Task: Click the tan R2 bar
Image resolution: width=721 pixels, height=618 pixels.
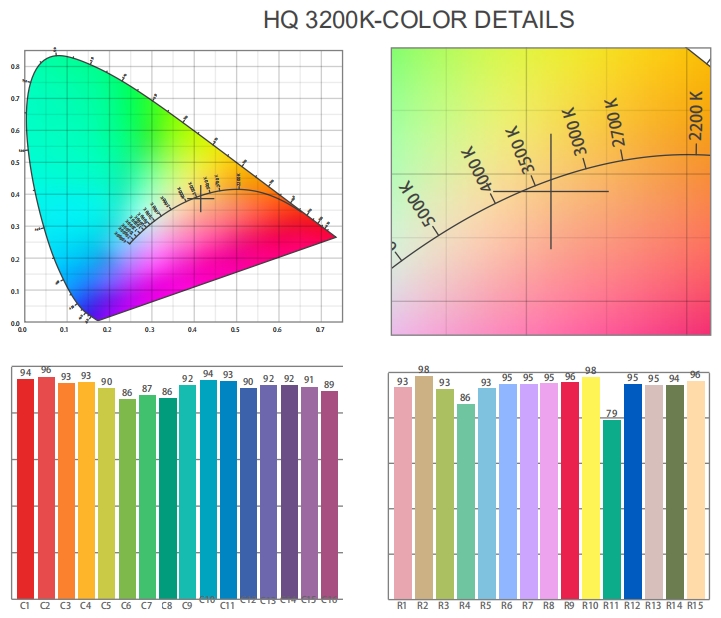Action: point(424,487)
